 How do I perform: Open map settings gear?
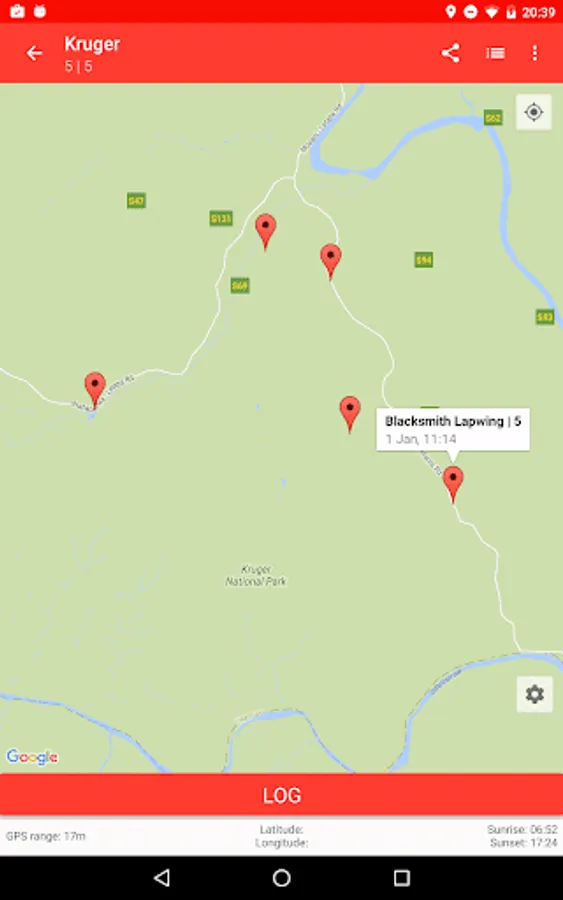click(534, 694)
